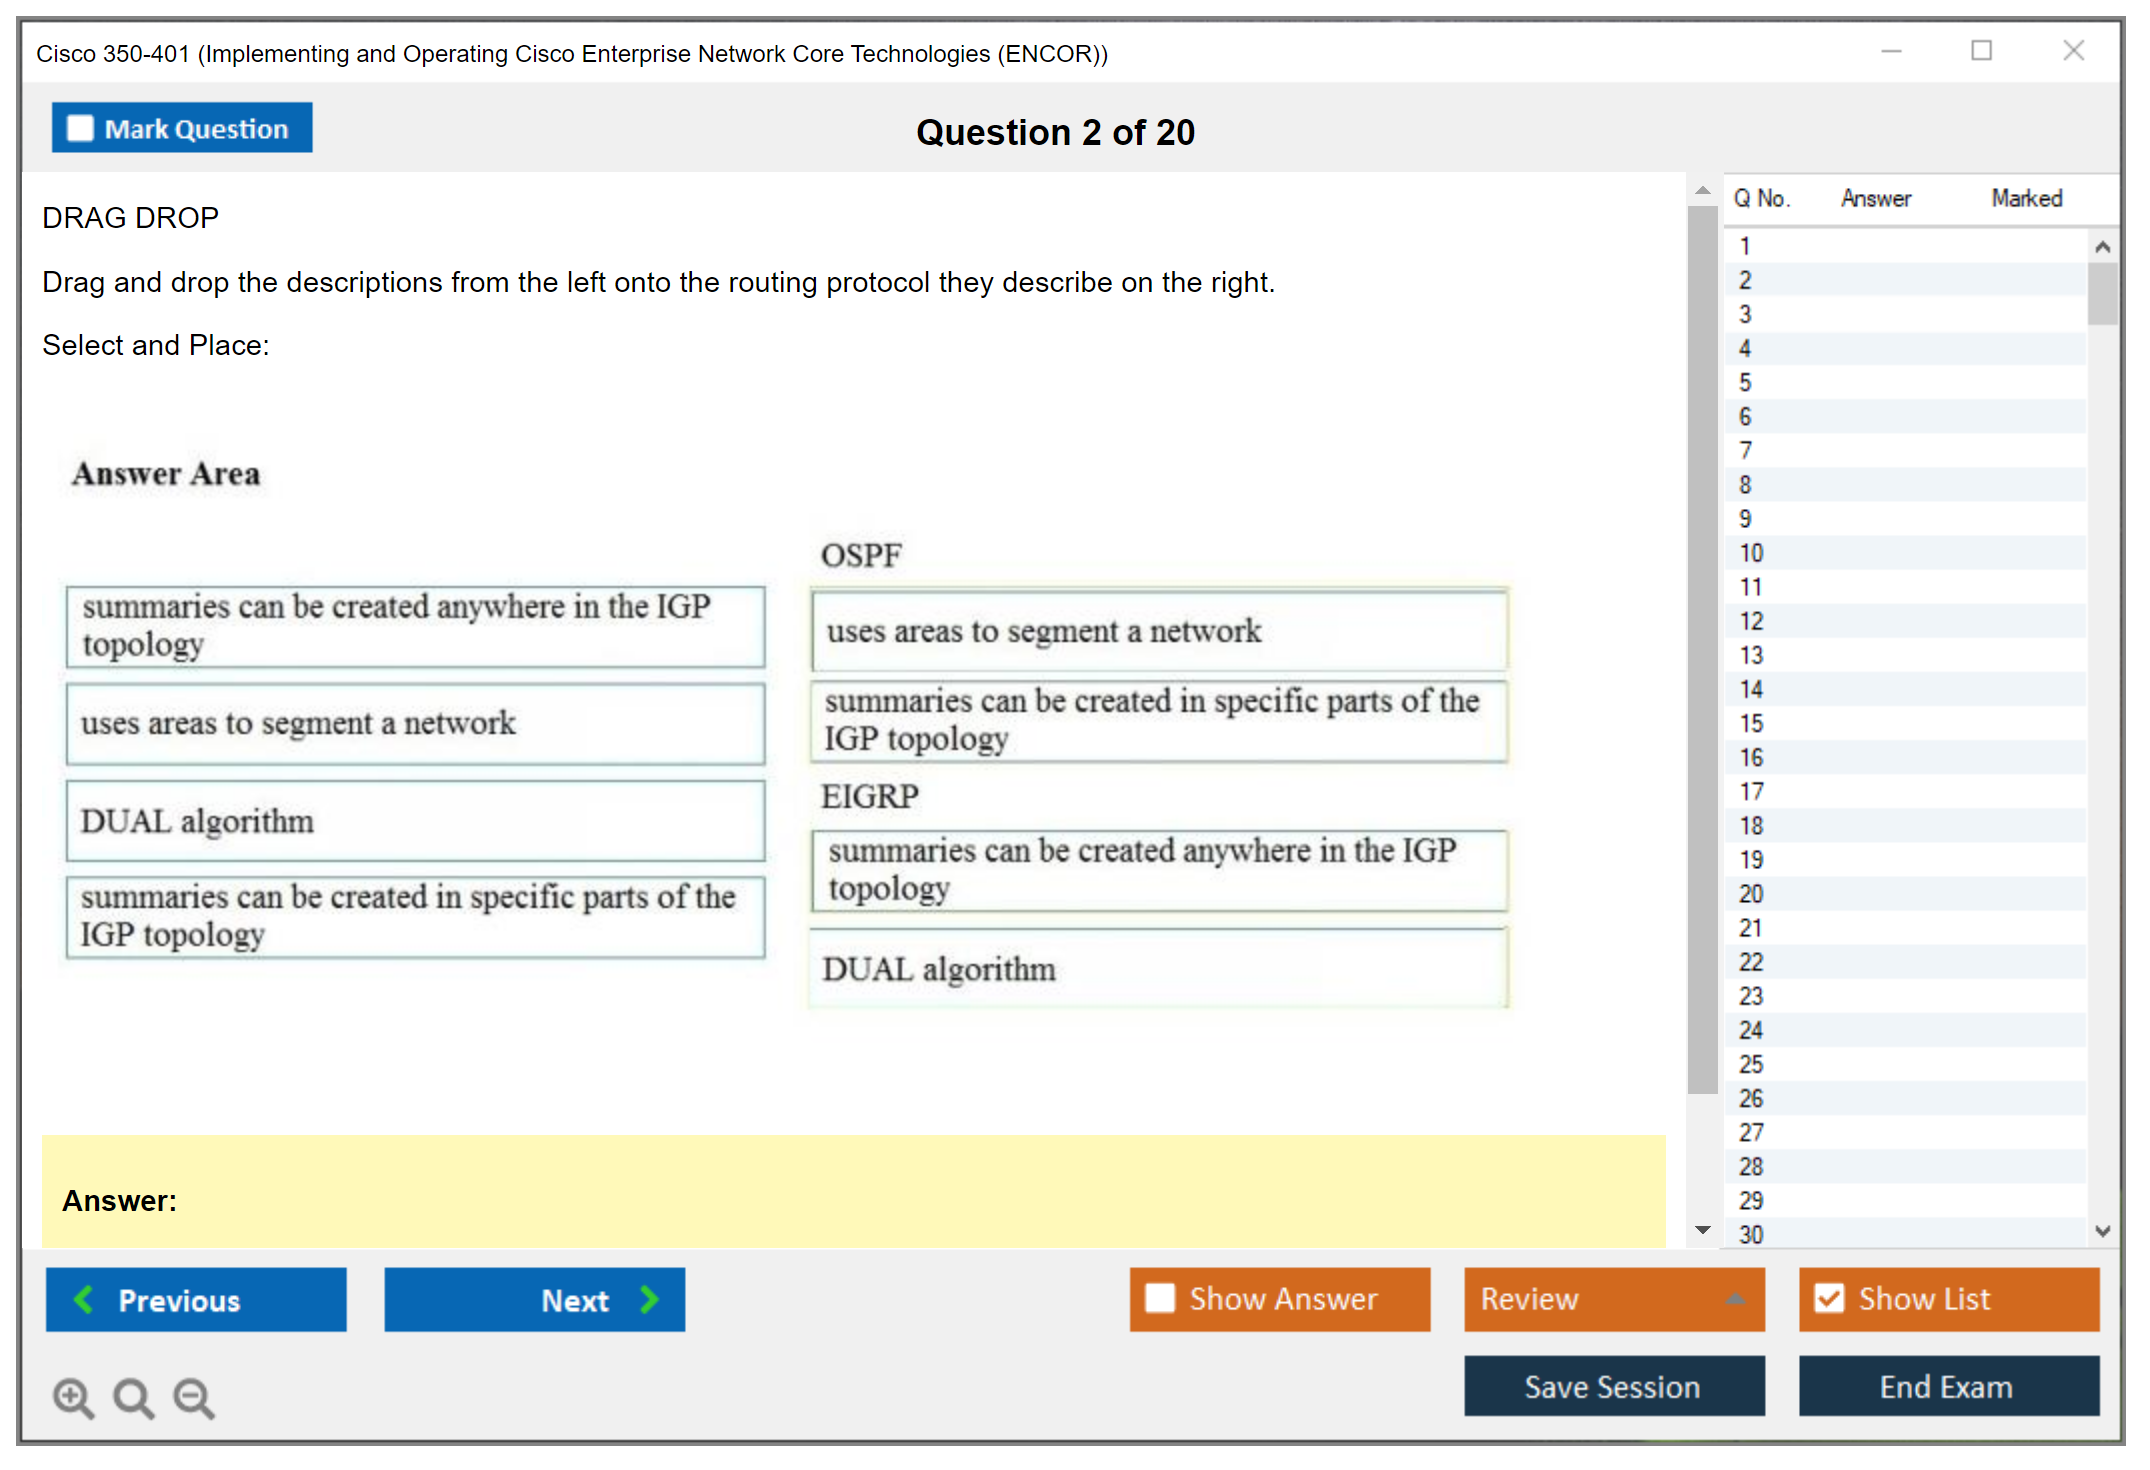The width and height of the screenshot is (2150, 1470).
Task: Click the main content vertical scrollbar
Action: pos(1702,650)
